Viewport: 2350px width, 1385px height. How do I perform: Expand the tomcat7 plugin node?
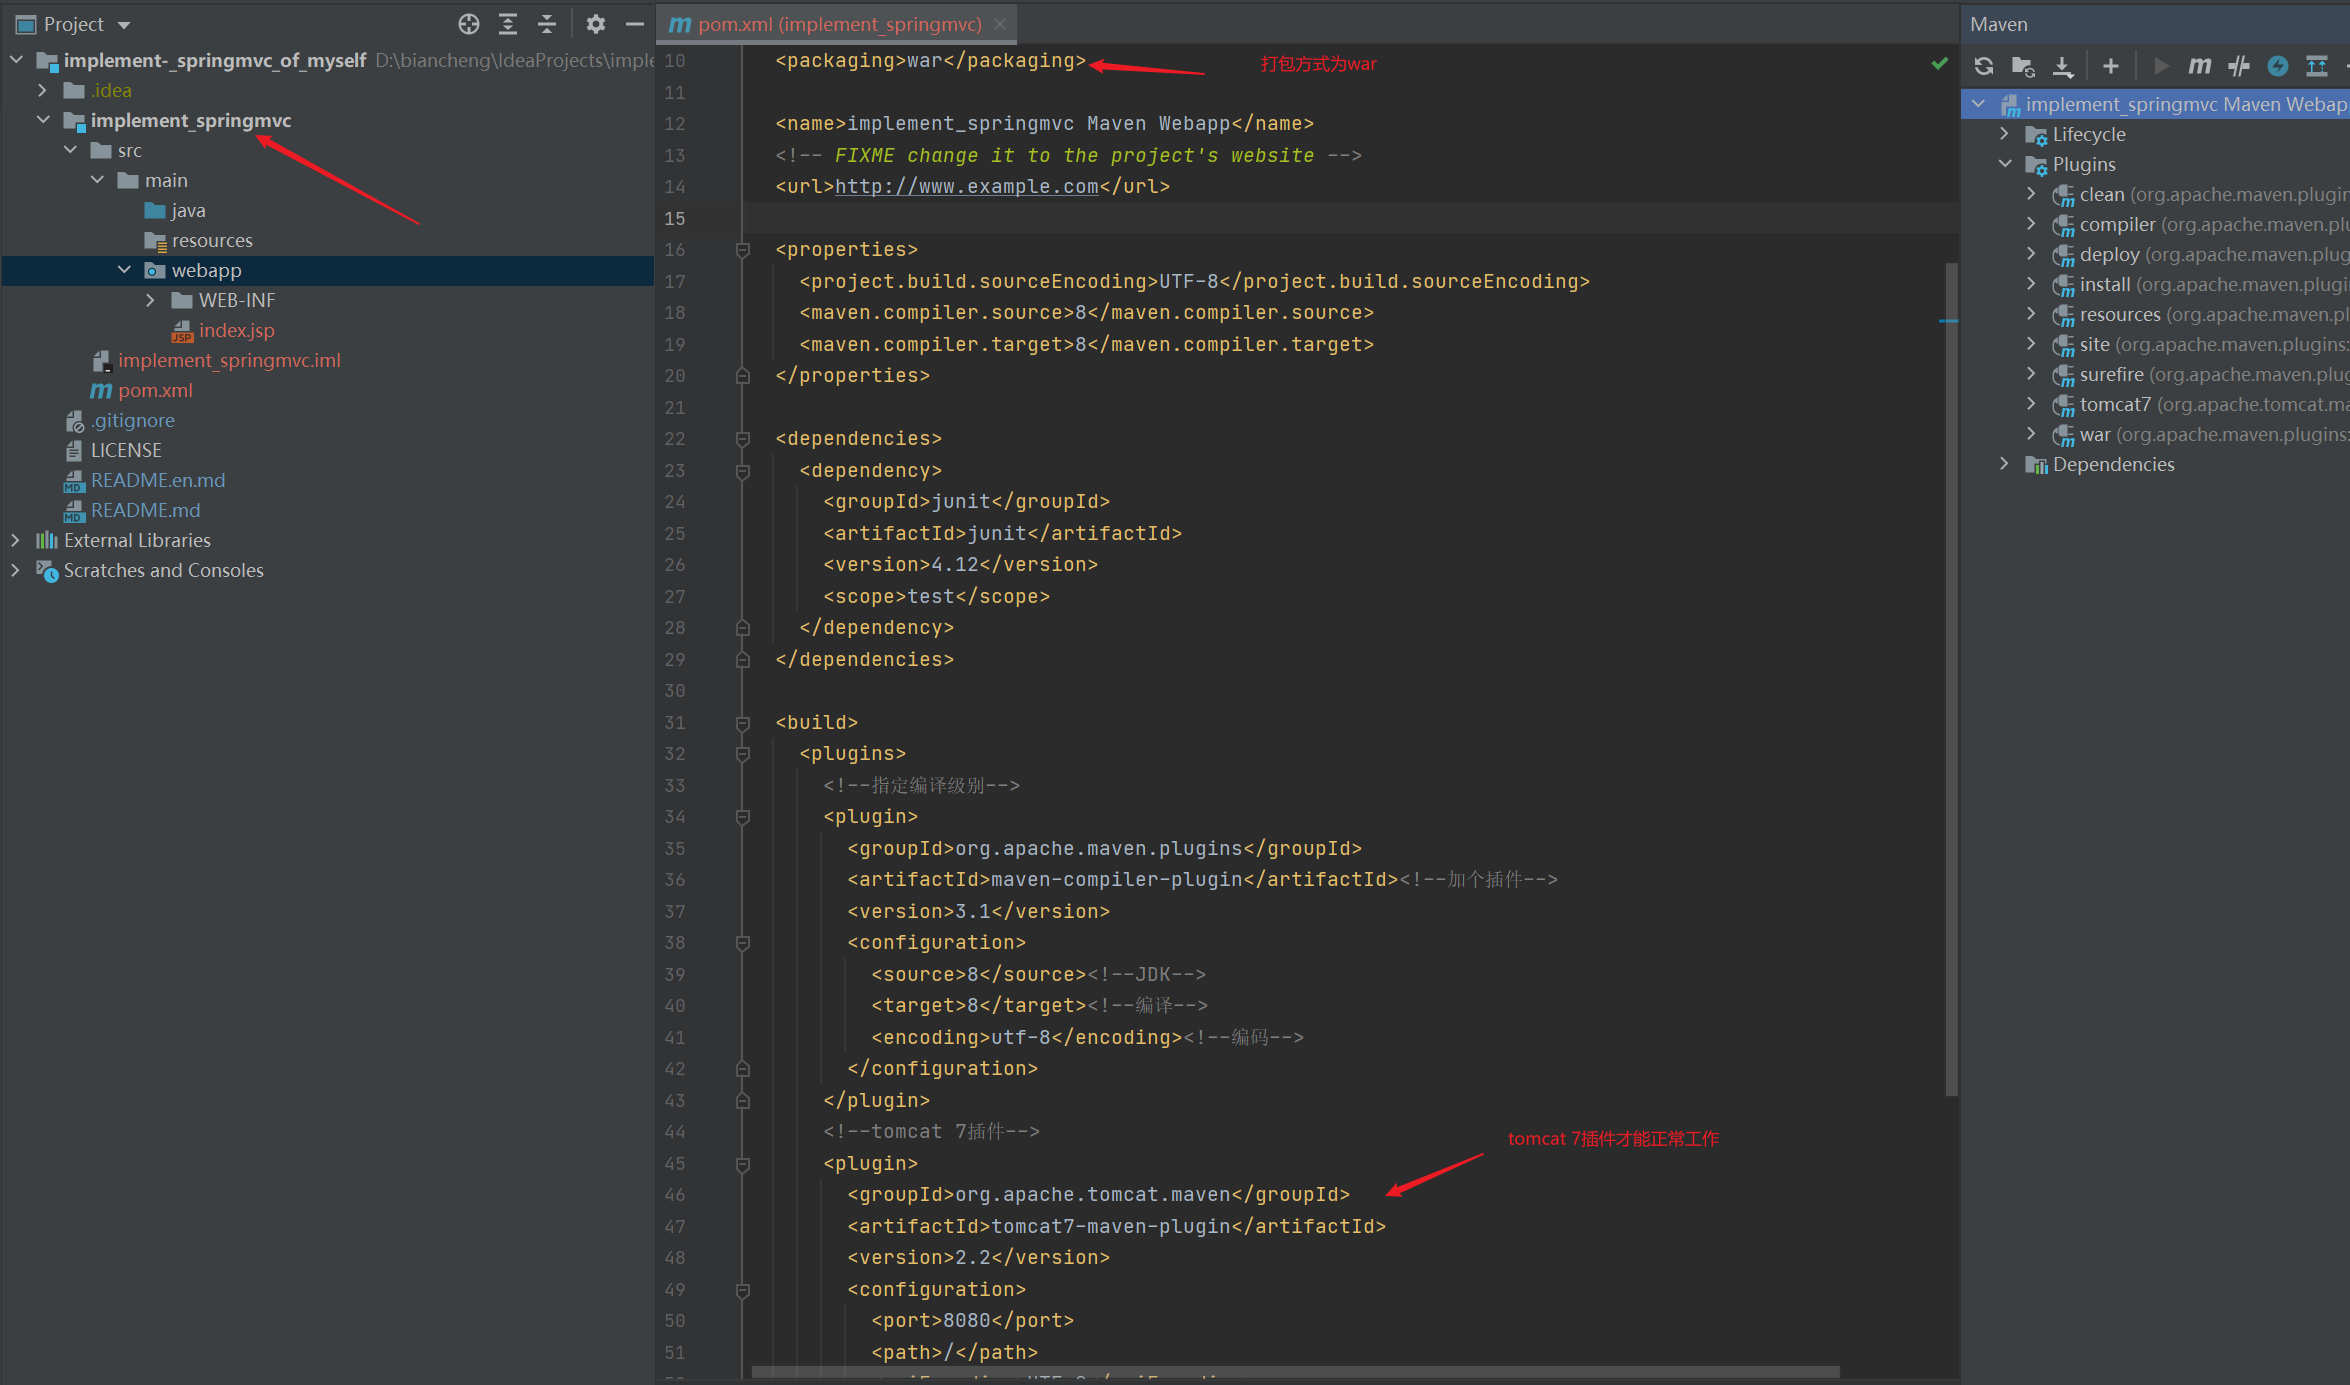[2032, 404]
